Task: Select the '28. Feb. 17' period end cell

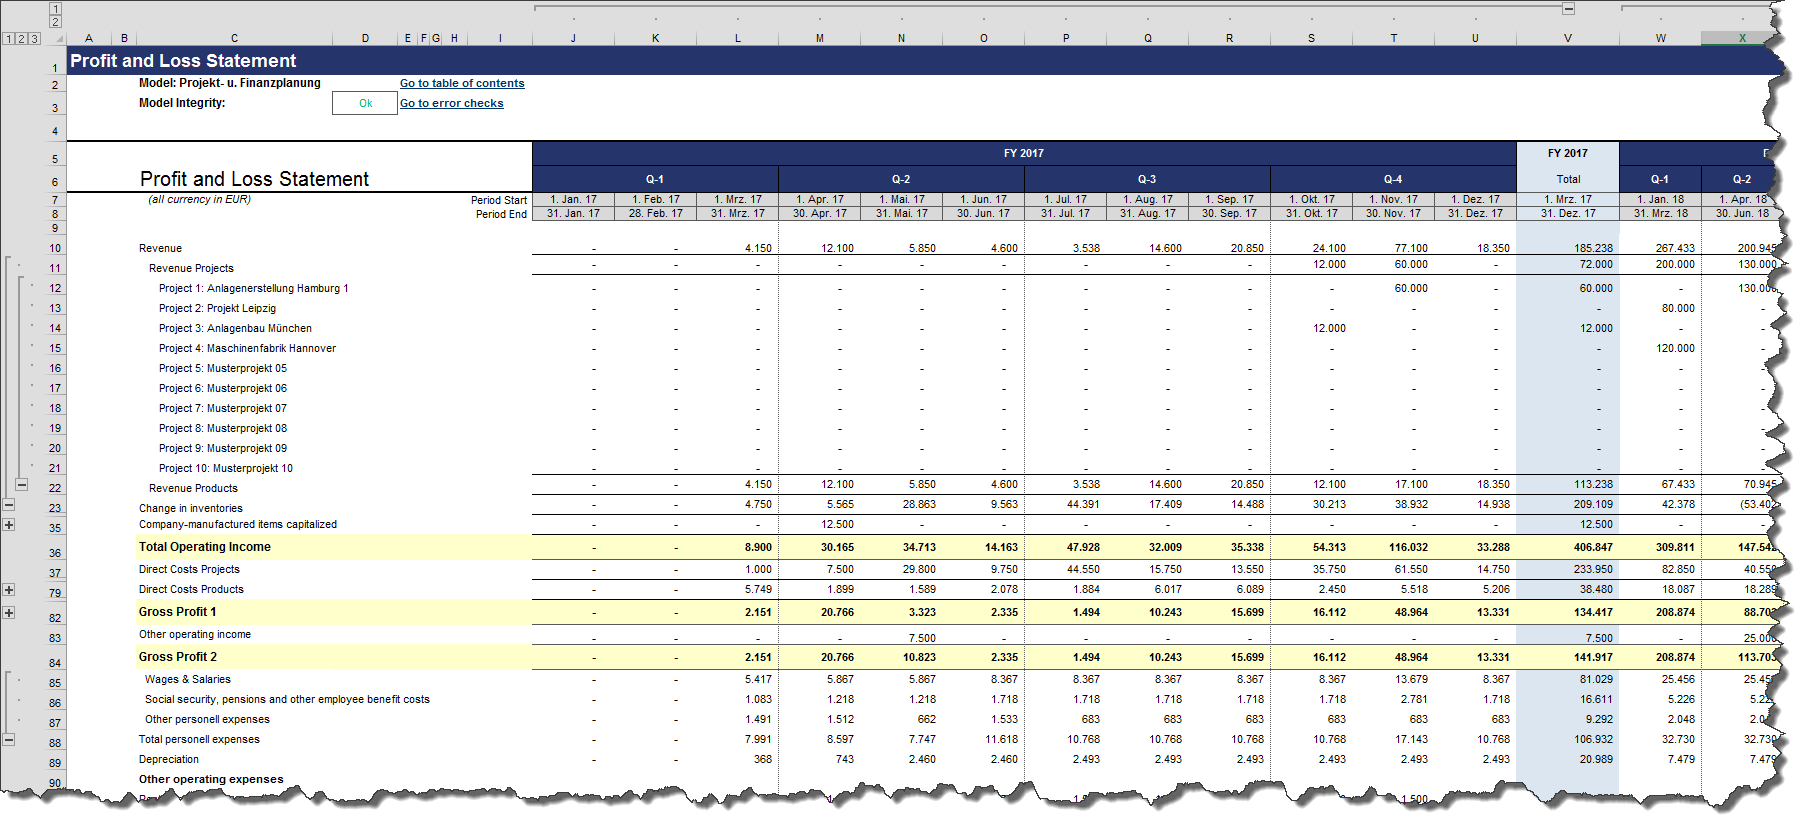Action: (x=655, y=213)
